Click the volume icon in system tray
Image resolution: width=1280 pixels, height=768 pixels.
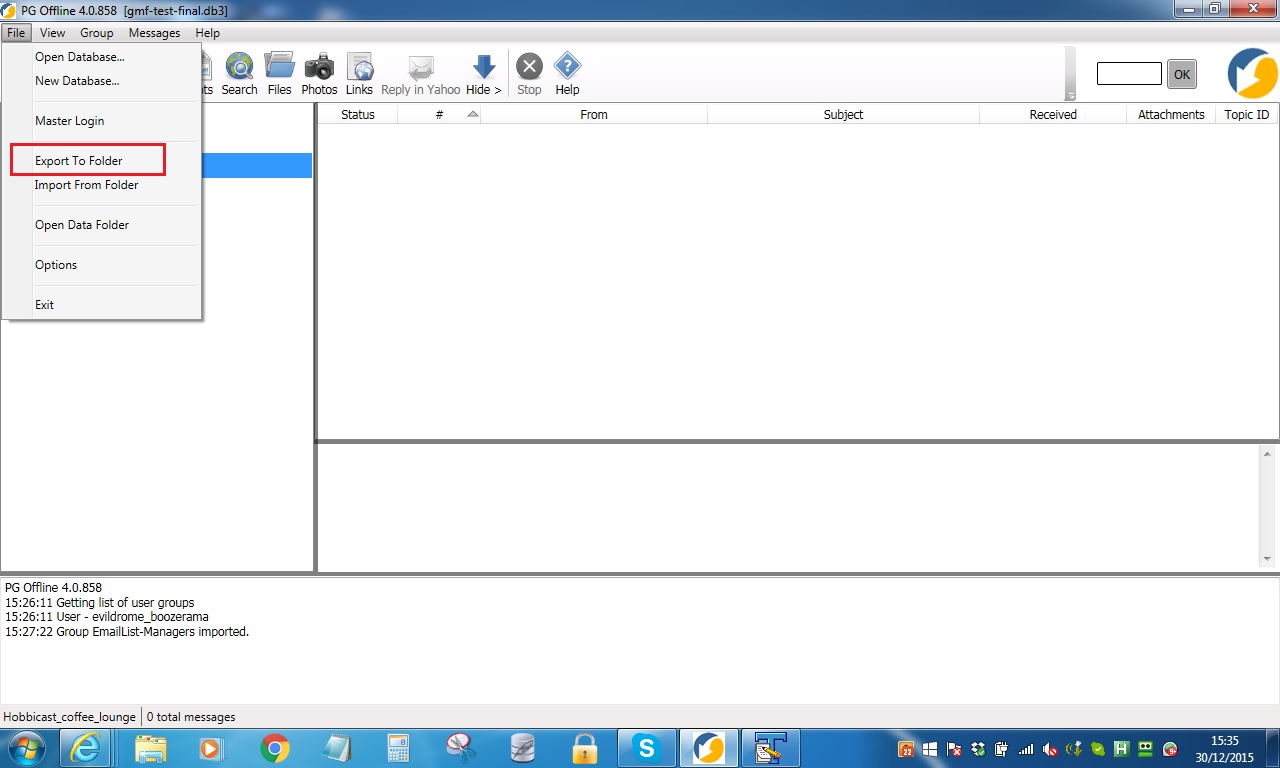tap(1050, 749)
